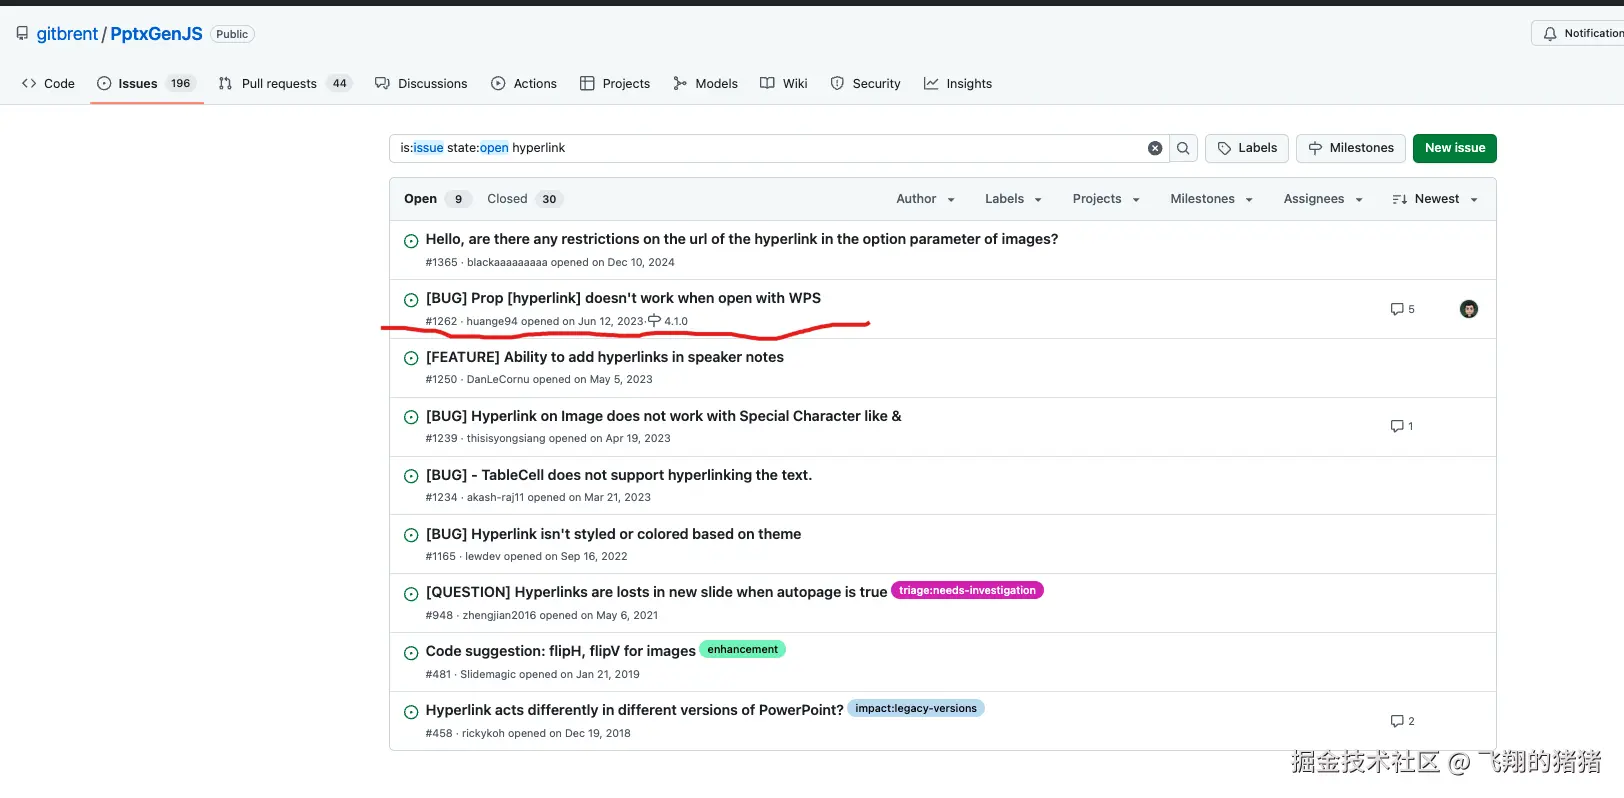Switch to the Issues tab
This screenshot has width=1624, height=798.
[146, 84]
